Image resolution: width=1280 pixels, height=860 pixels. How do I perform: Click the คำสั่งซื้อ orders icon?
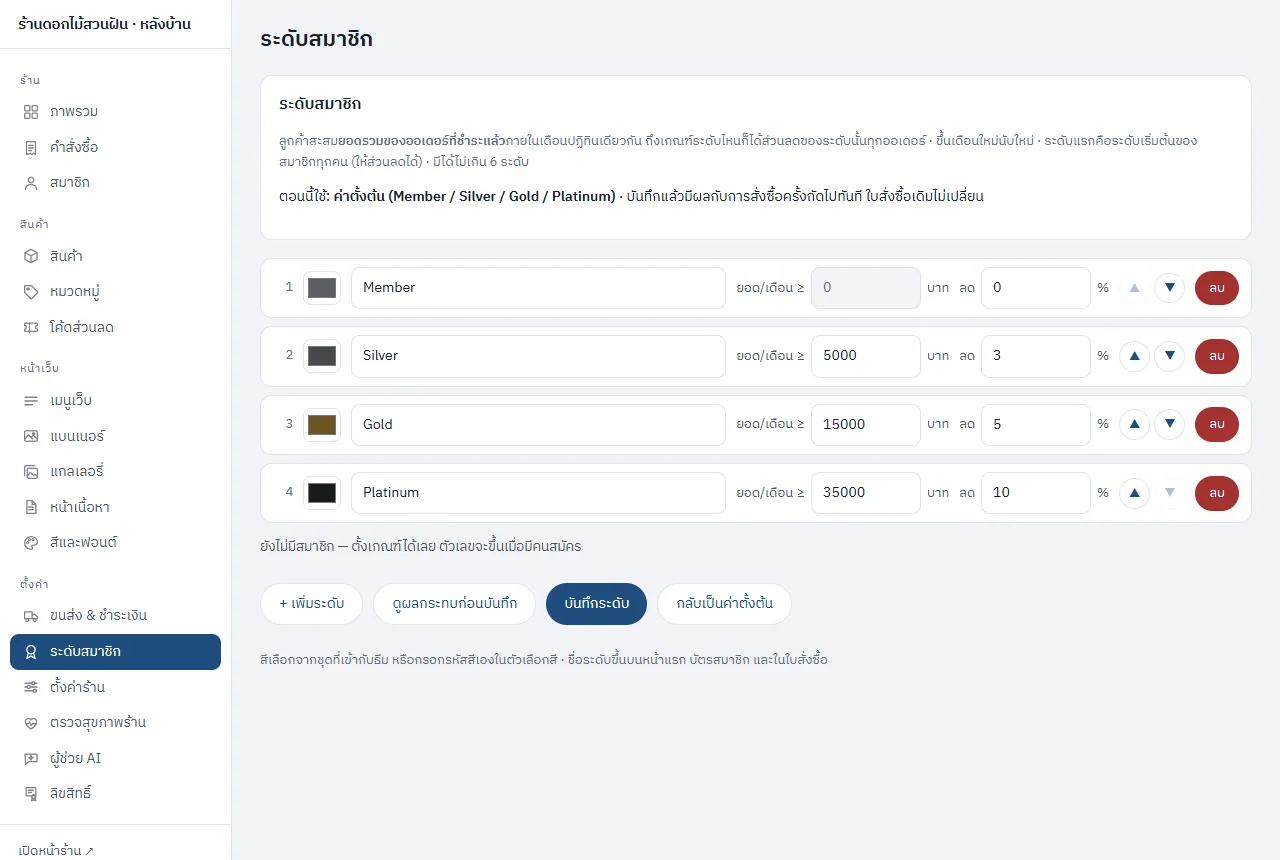pyautogui.click(x=31, y=147)
